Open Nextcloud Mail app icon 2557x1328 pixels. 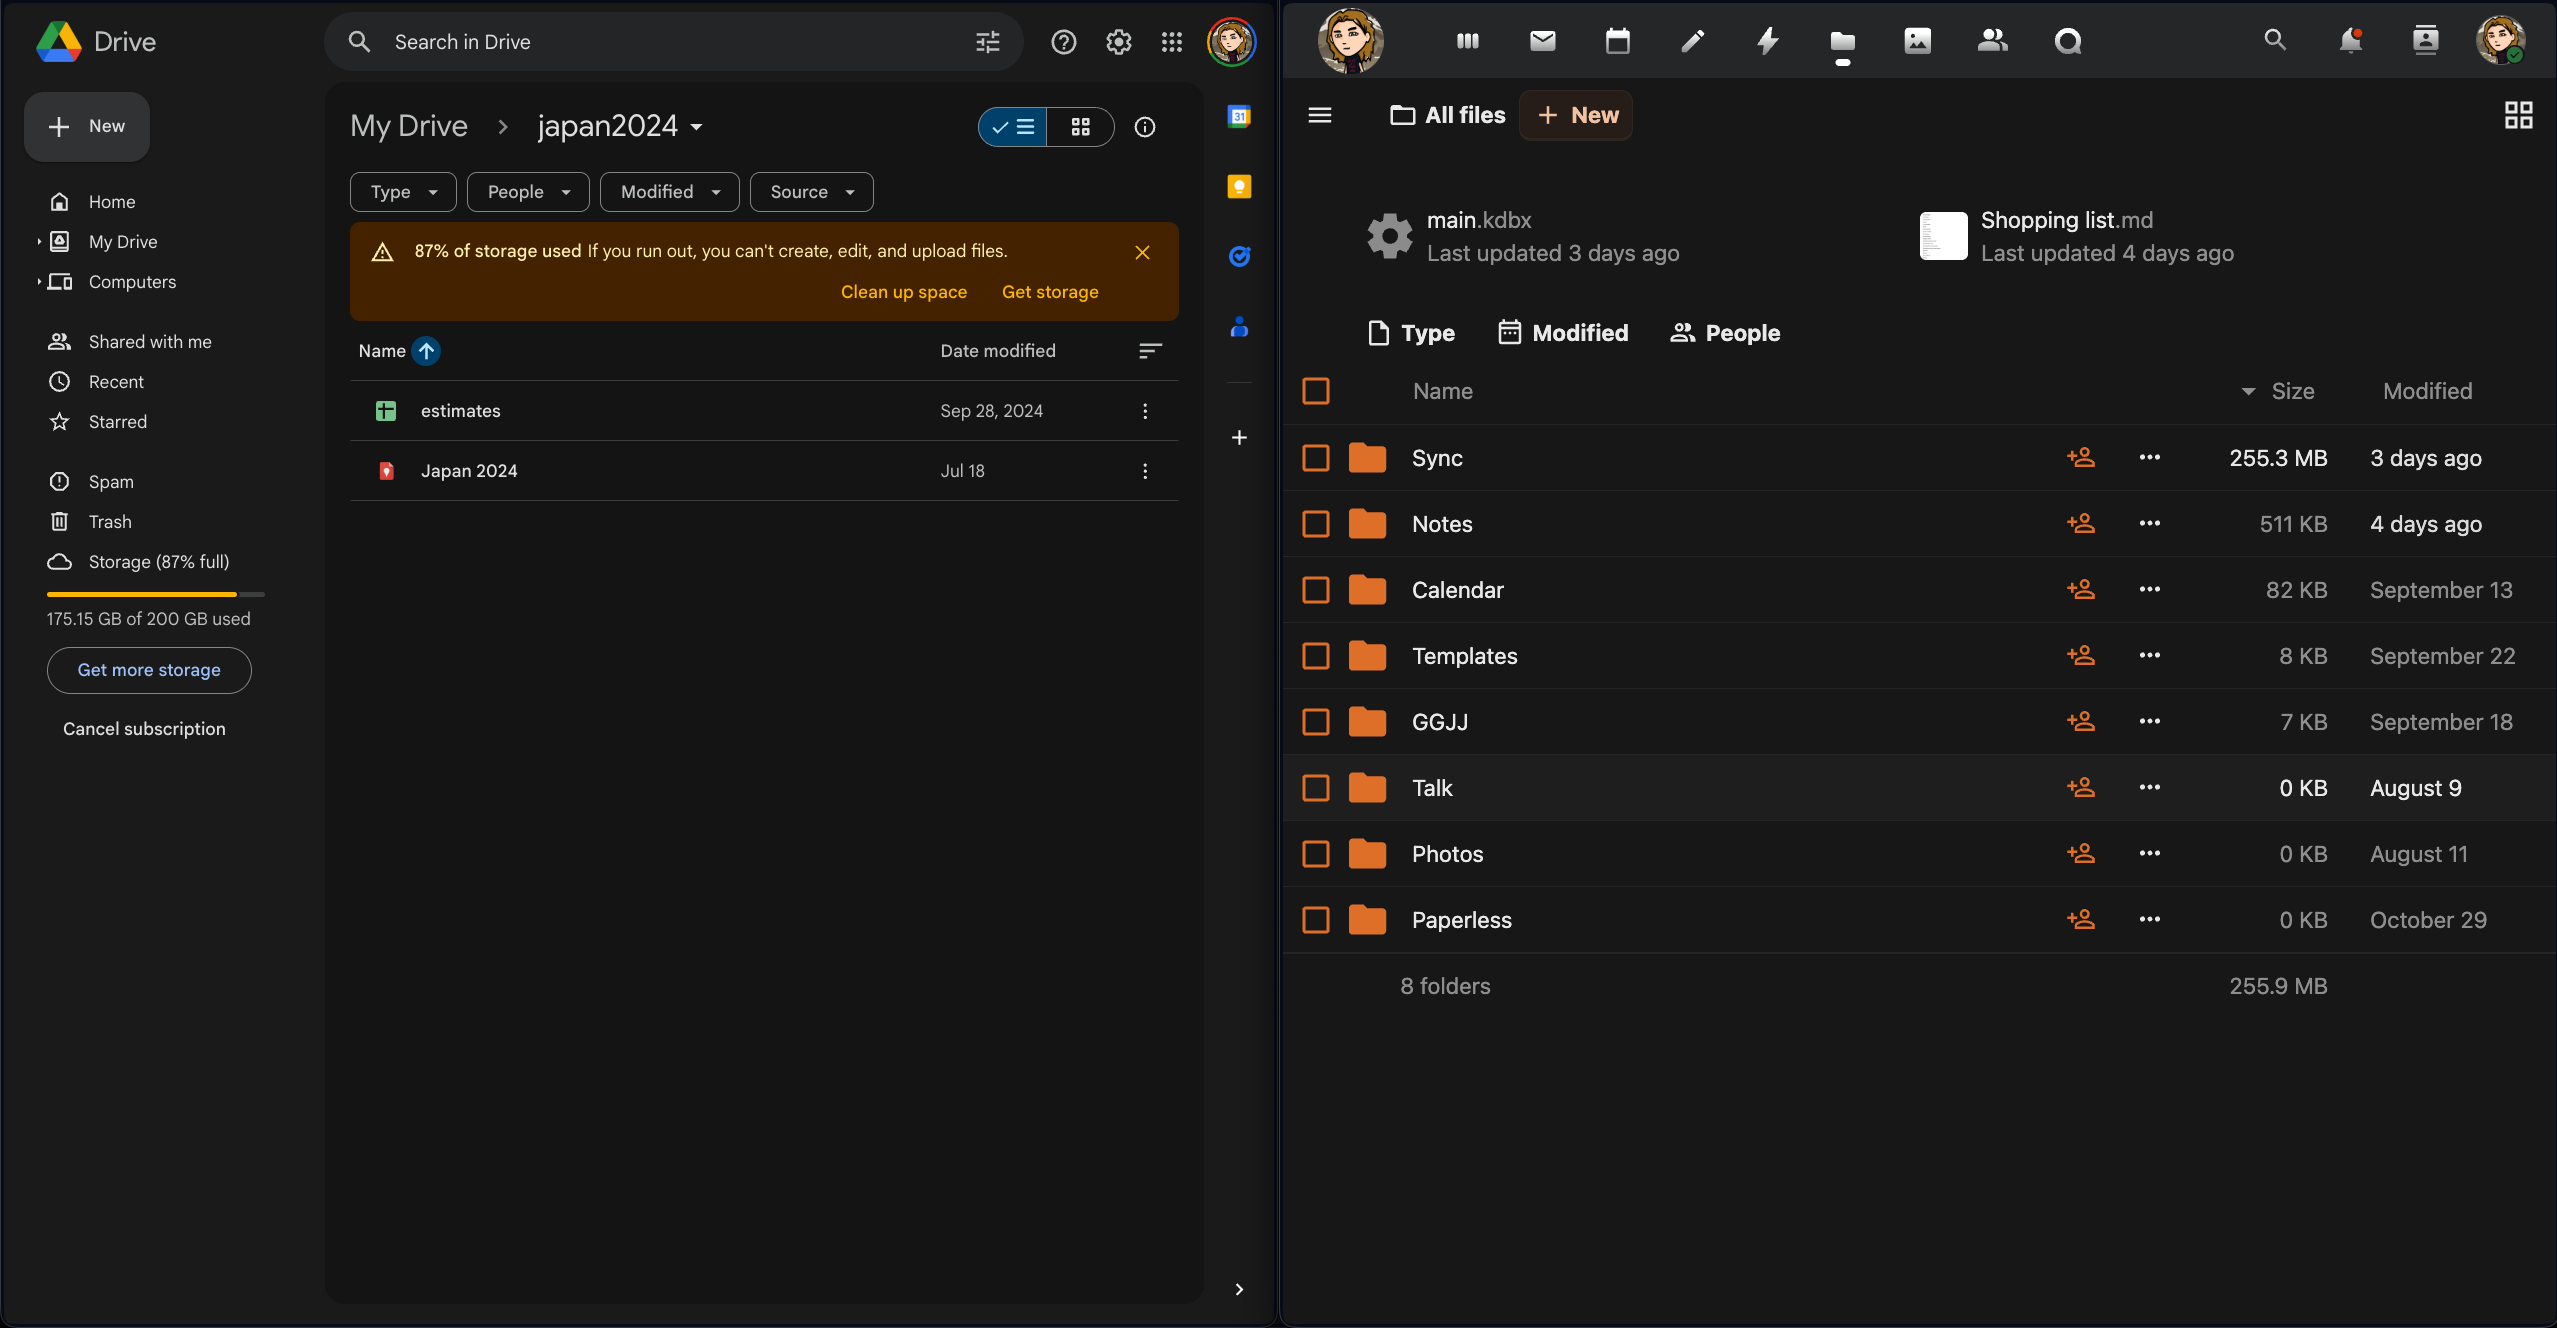pyautogui.click(x=1542, y=41)
